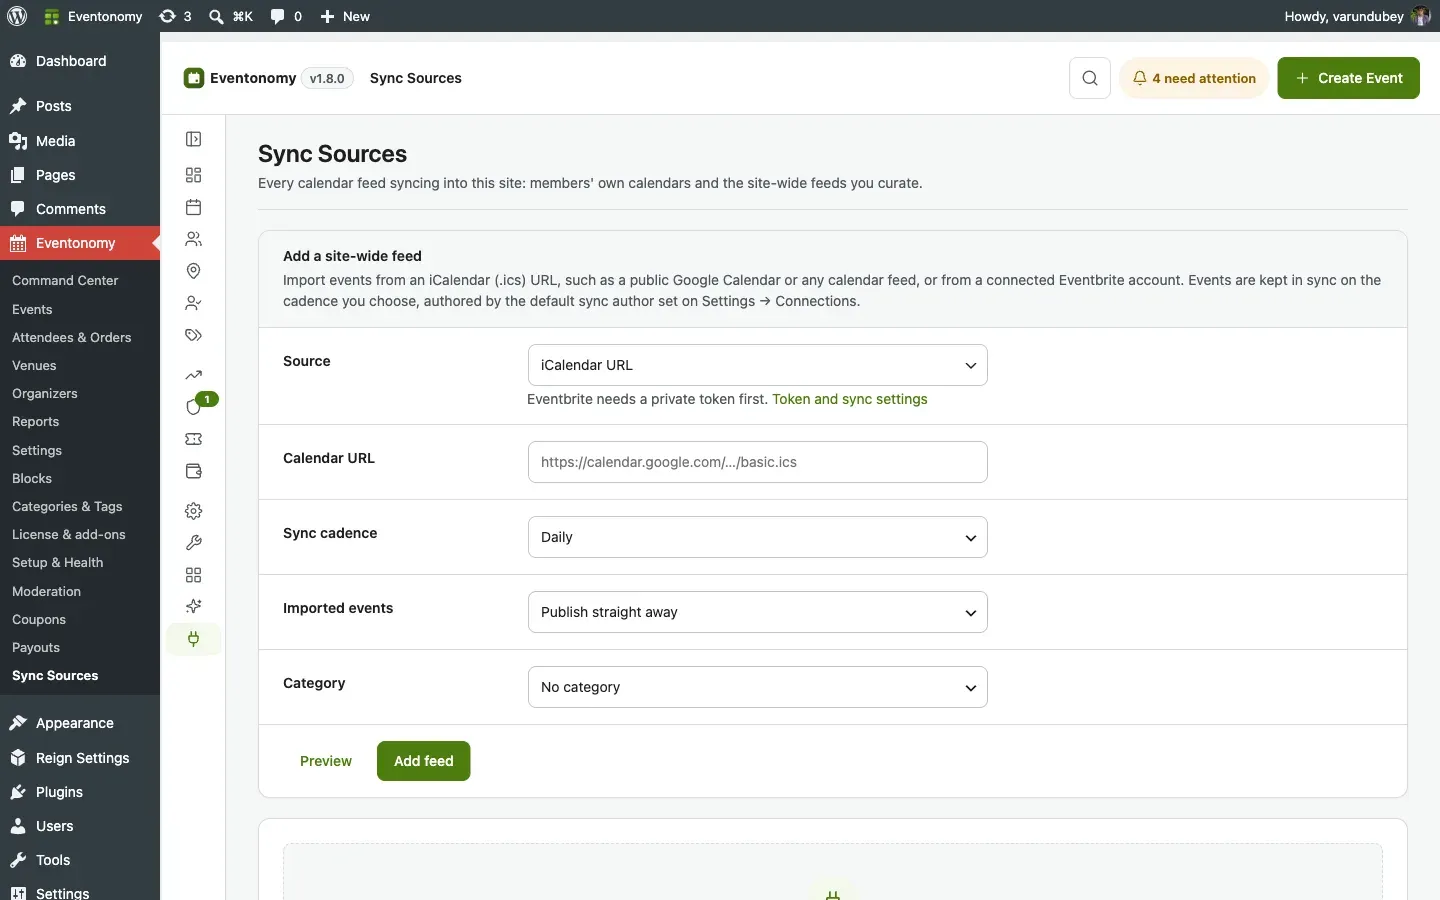This screenshot has width=1440, height=900.
Task: Open the updates indicator showing 3
Action: click(x=176, y=16)
